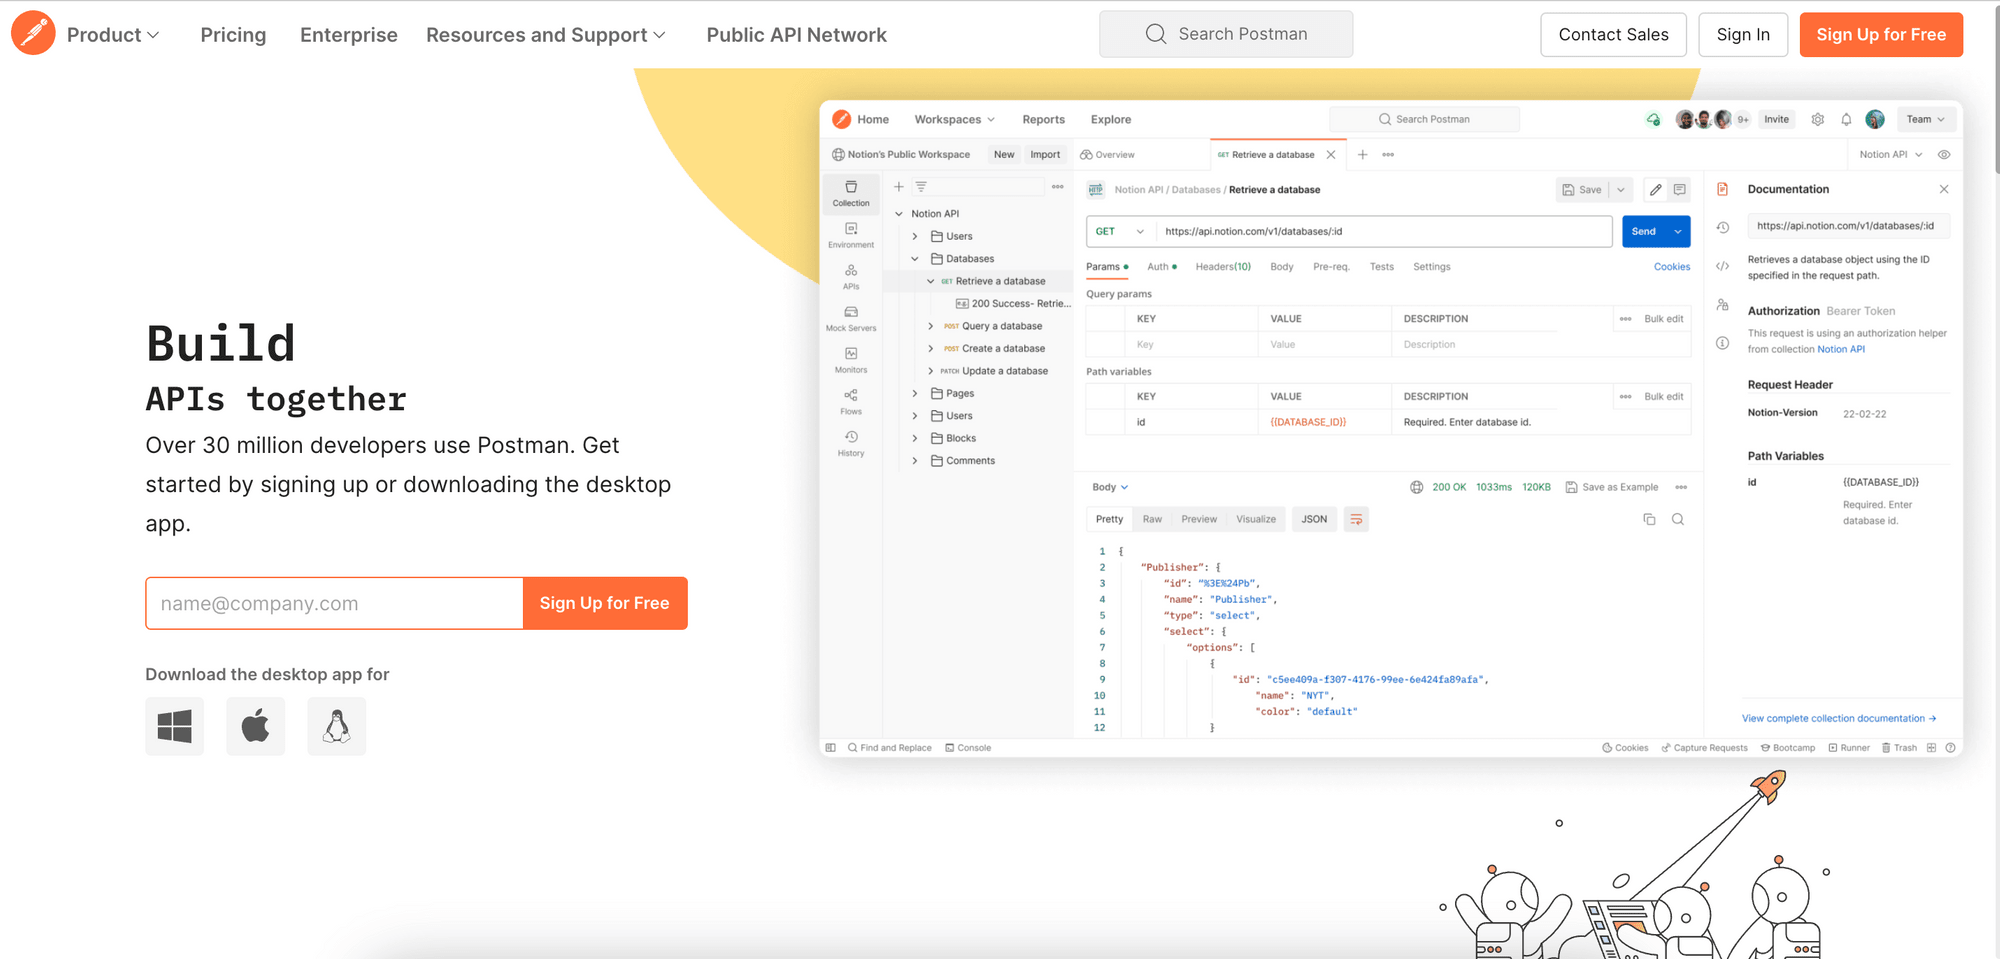This screenshot has width=2000, height=959.
Task: Click the Postman logo icon
Action: 33,34
